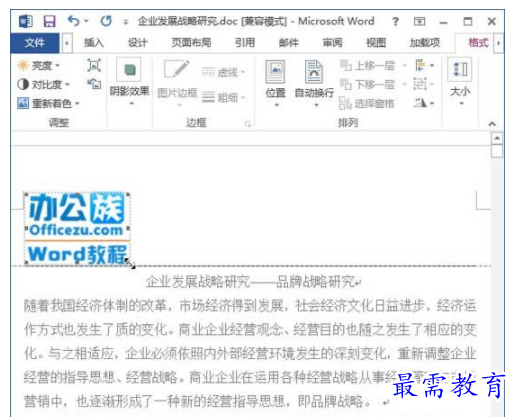Switch to the 邮件 tab
The height and width of the screenshot is (417, 514).
(x=289, y=43)
